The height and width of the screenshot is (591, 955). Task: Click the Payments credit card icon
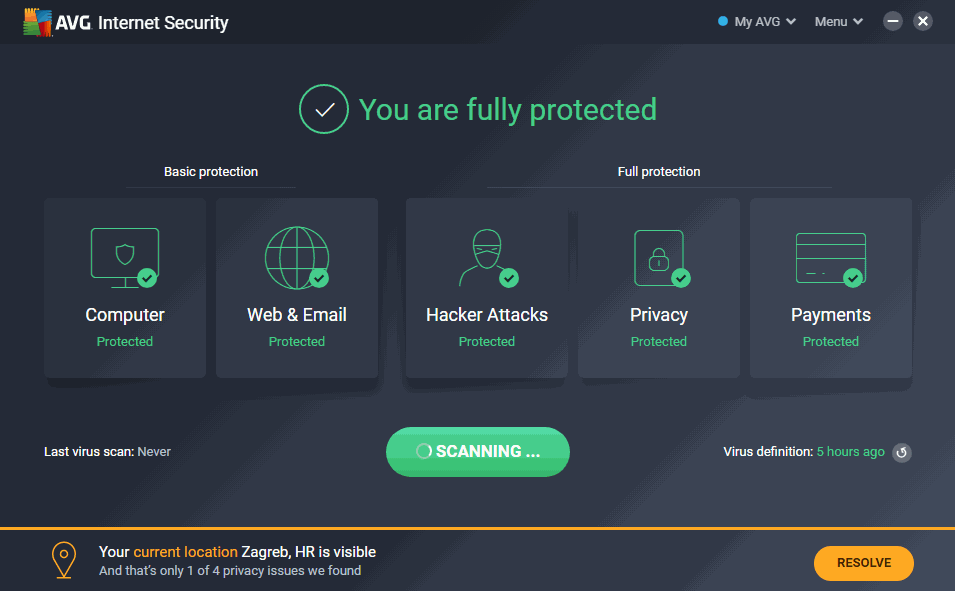[831, 259]
